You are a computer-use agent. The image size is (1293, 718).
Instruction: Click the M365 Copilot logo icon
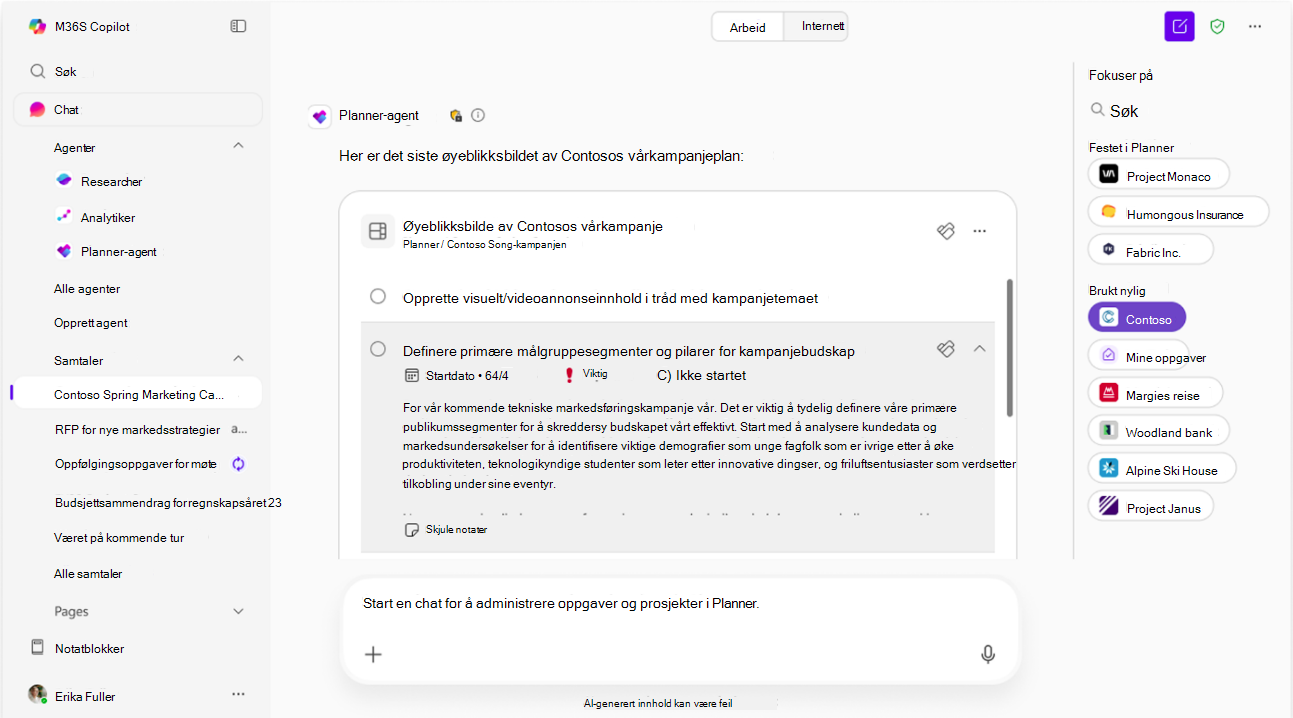click(37, 27)
